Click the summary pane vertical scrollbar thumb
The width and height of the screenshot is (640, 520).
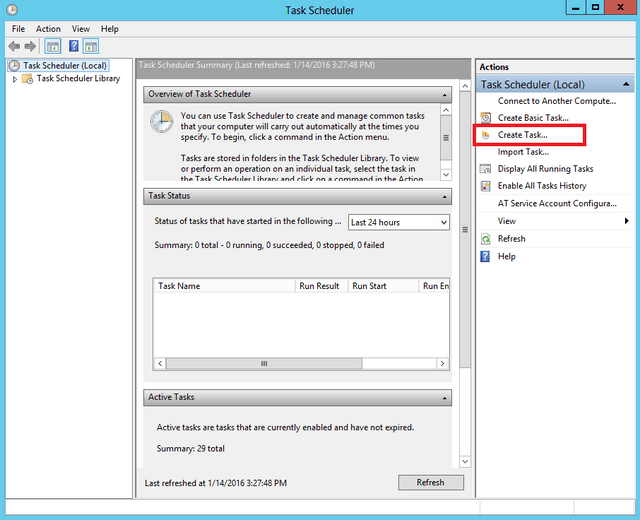465,229
